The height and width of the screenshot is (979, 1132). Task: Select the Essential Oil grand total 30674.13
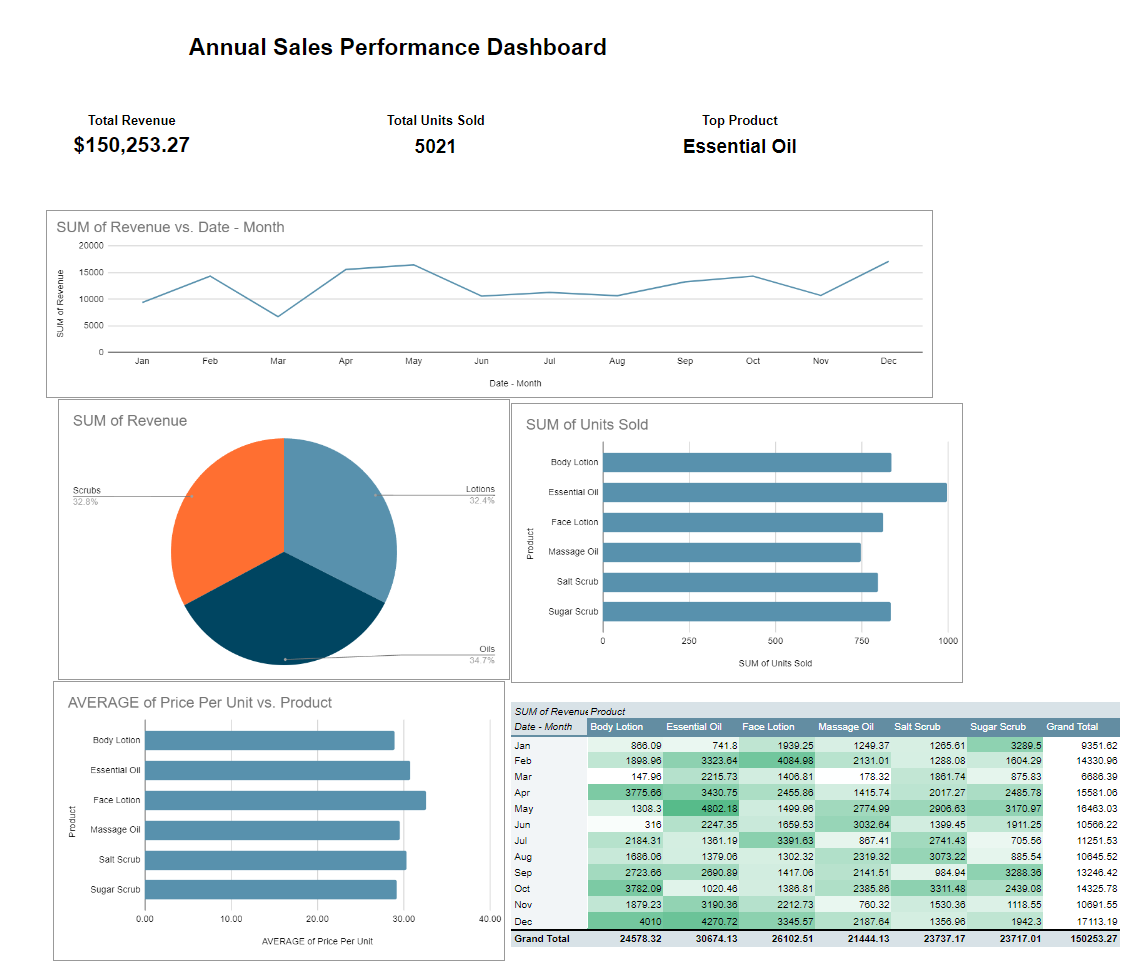tap(700, 939)
